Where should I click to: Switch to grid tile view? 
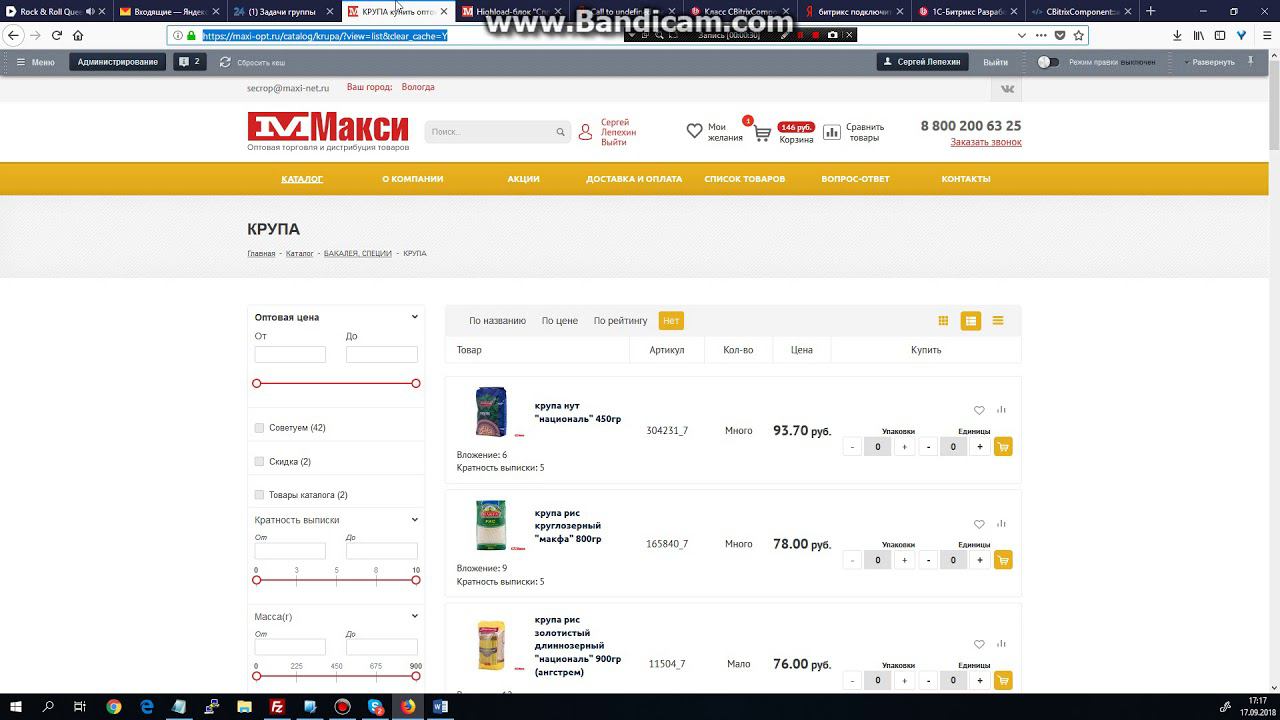click(943, 321)
